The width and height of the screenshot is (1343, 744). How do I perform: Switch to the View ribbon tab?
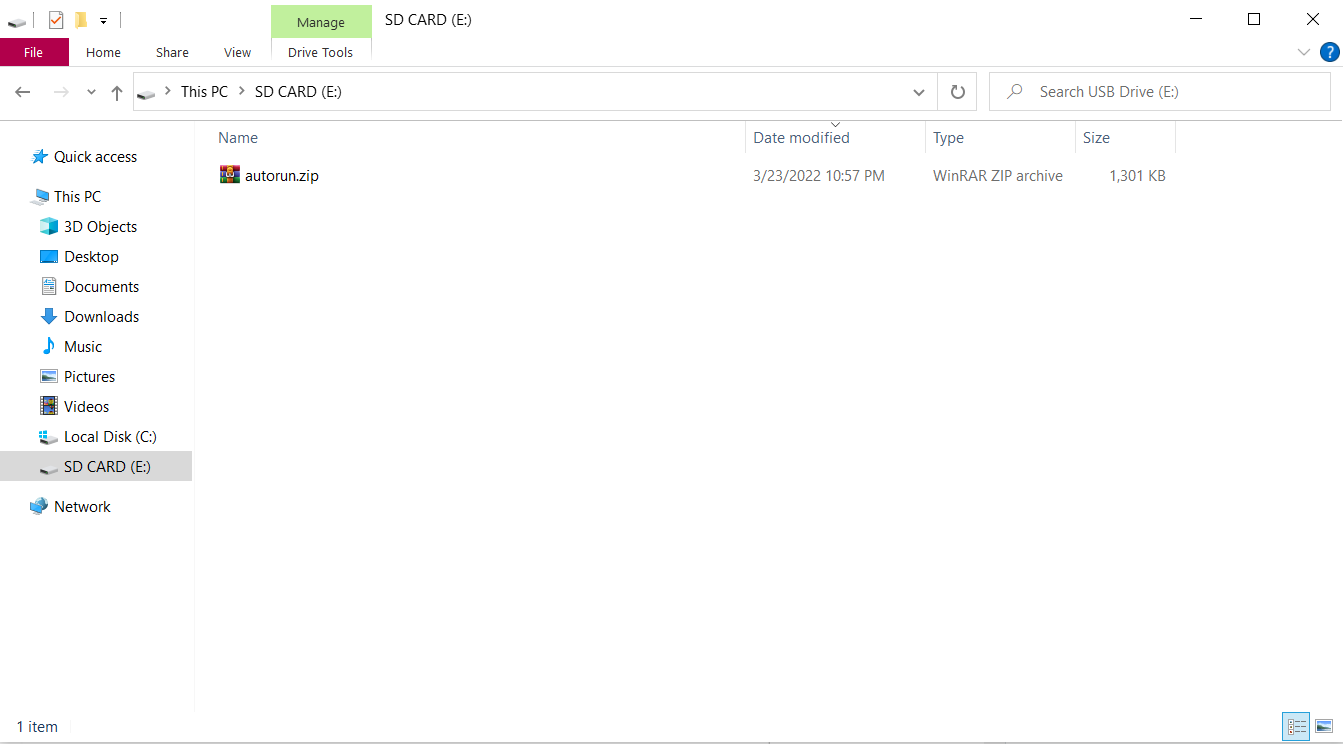(x=237, y=52)
